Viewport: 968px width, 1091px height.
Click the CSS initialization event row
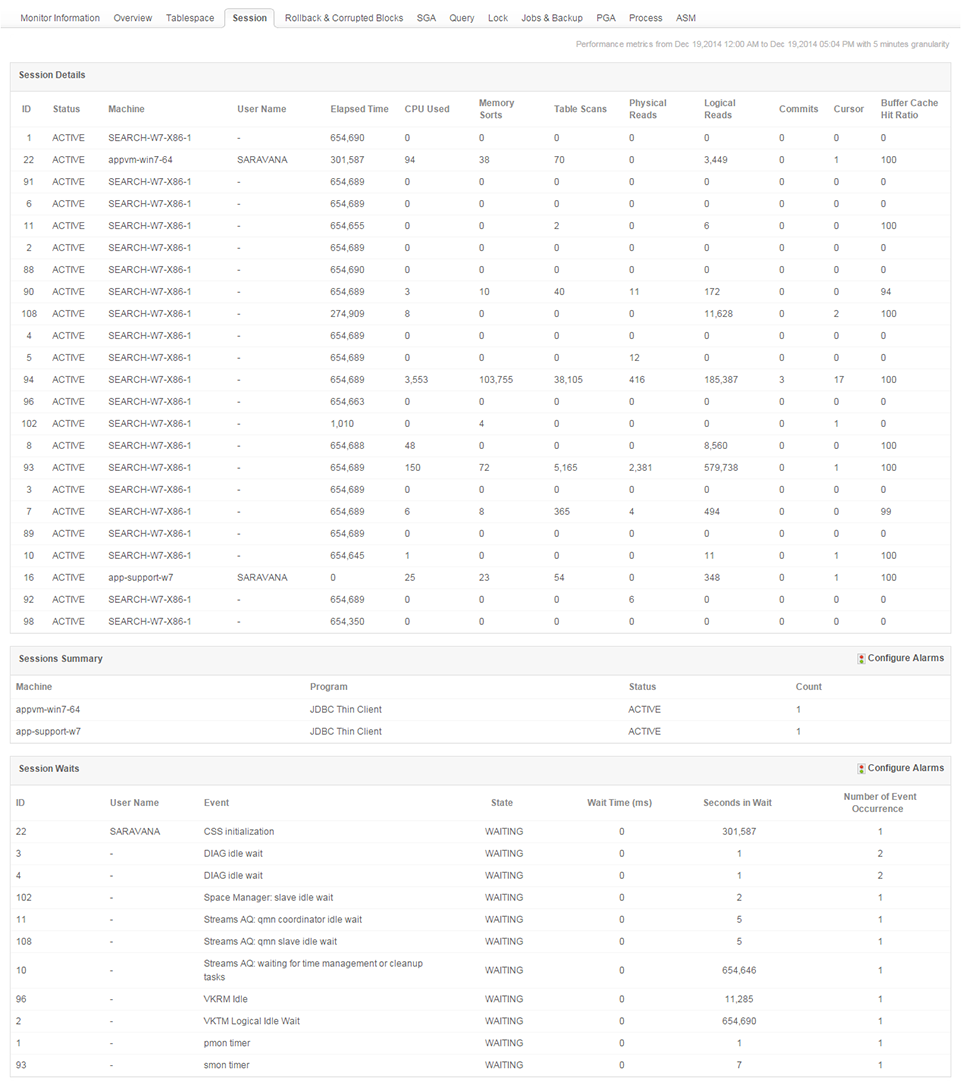click(238, 832)
